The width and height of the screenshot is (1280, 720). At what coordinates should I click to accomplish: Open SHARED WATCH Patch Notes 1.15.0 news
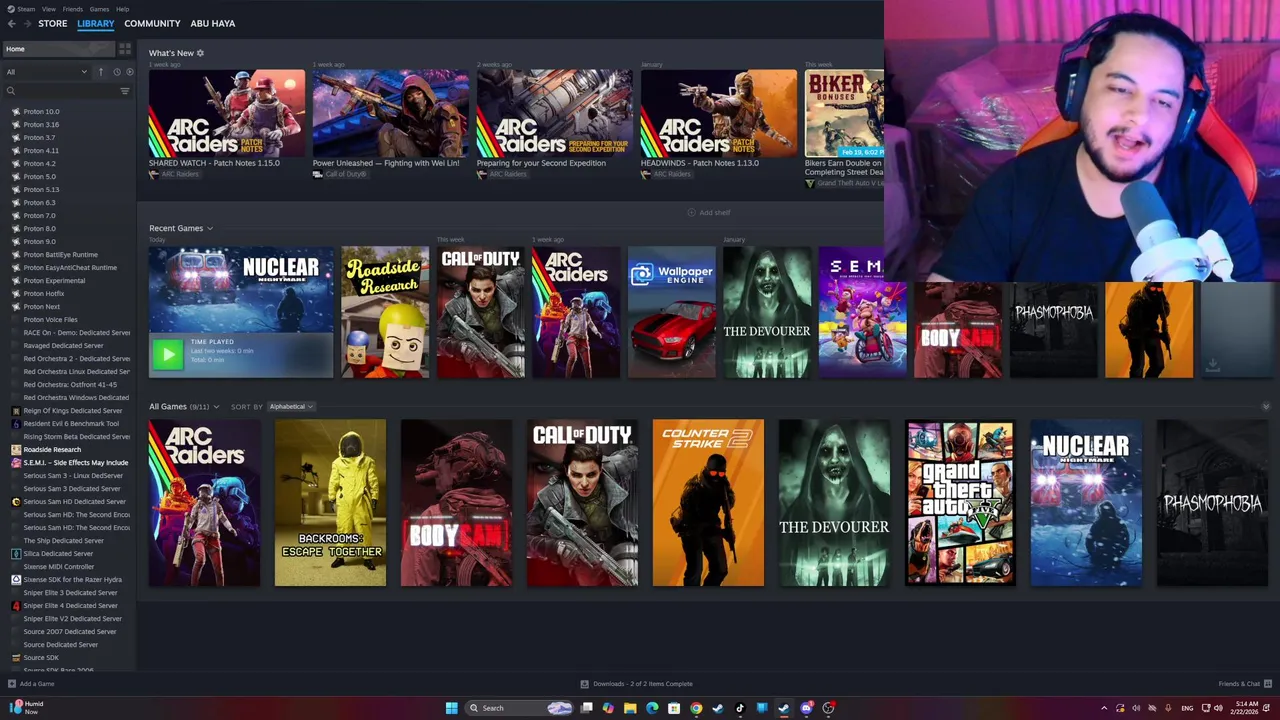227,113
